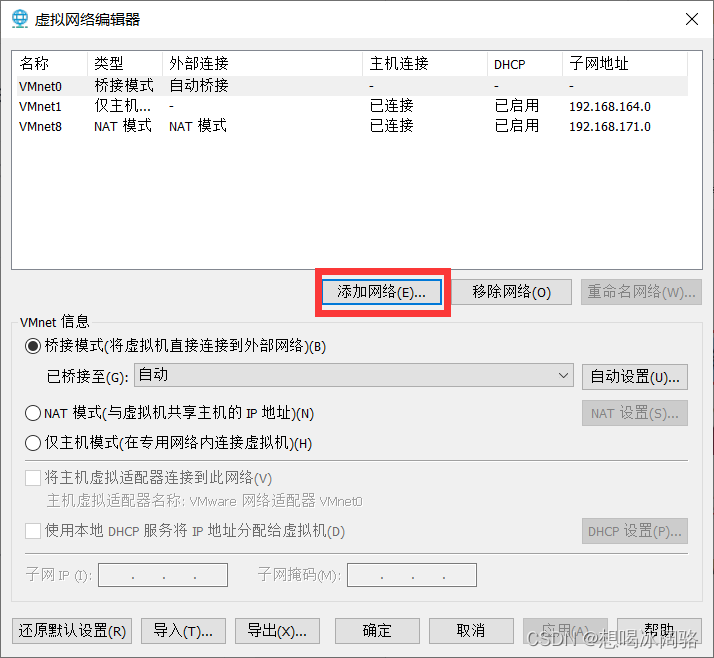Click into the 子网 IP input field

tap(163, 575)
